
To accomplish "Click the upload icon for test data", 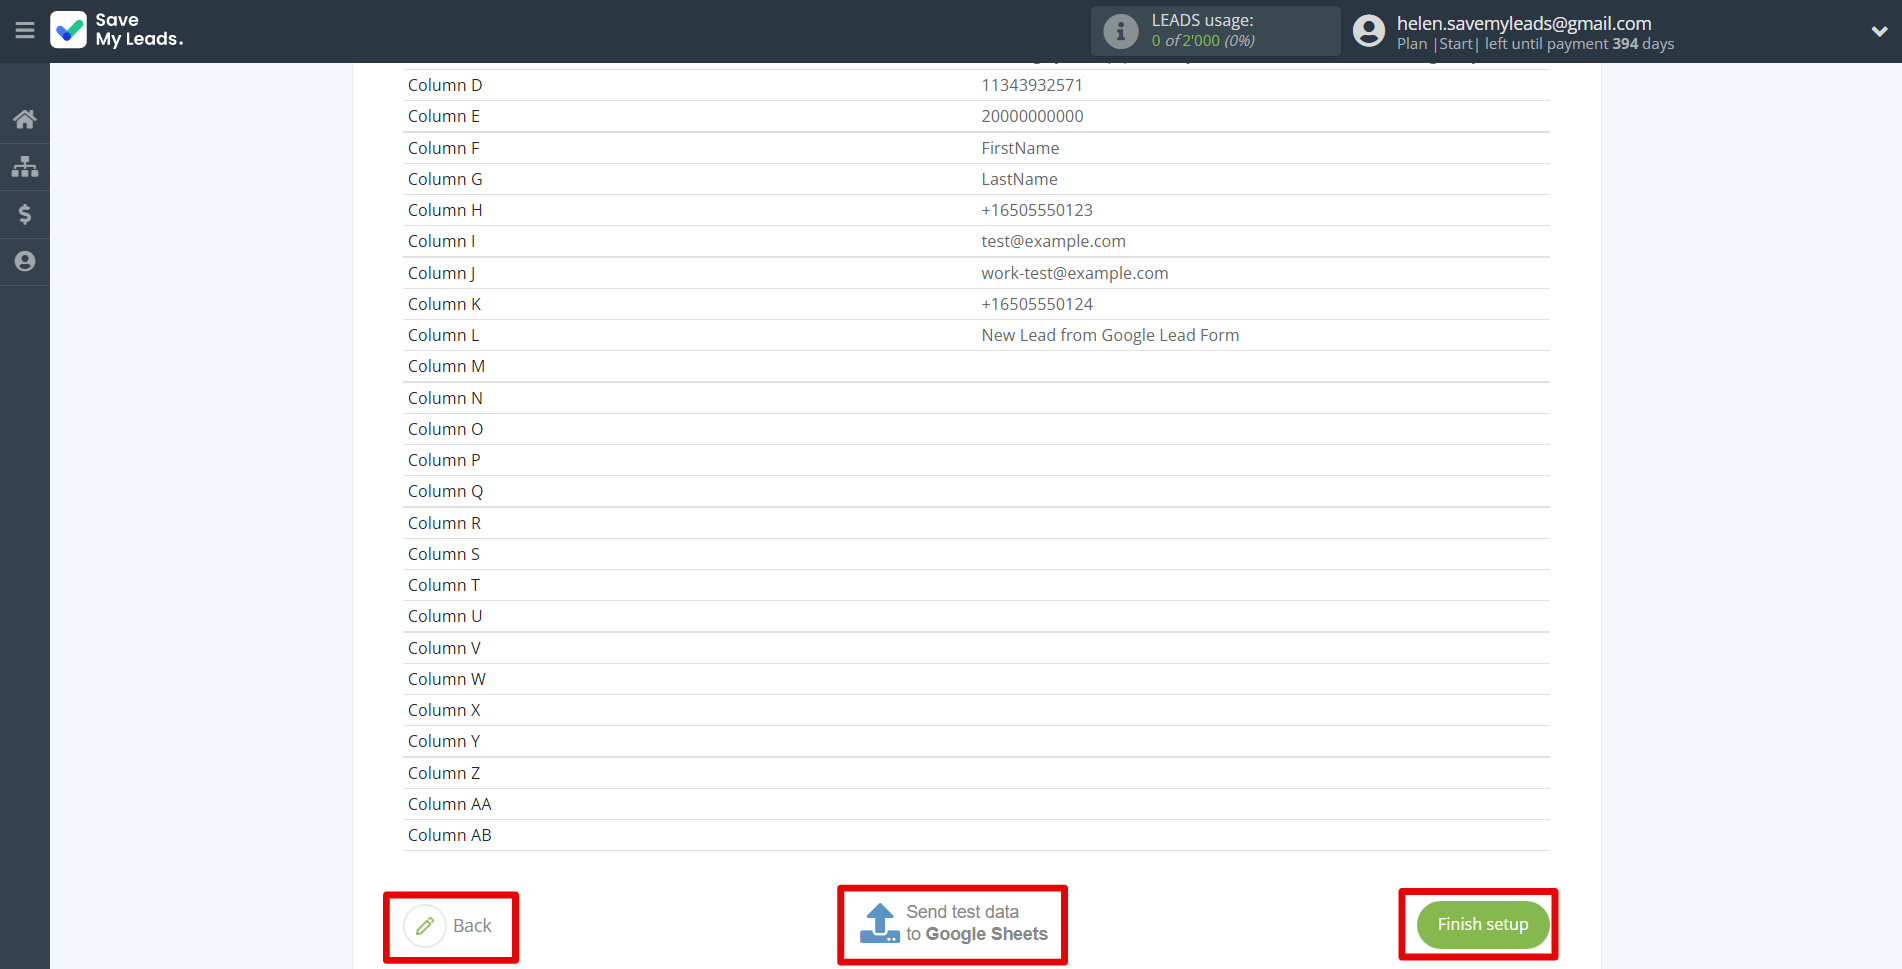I will (x=880, y=923).
